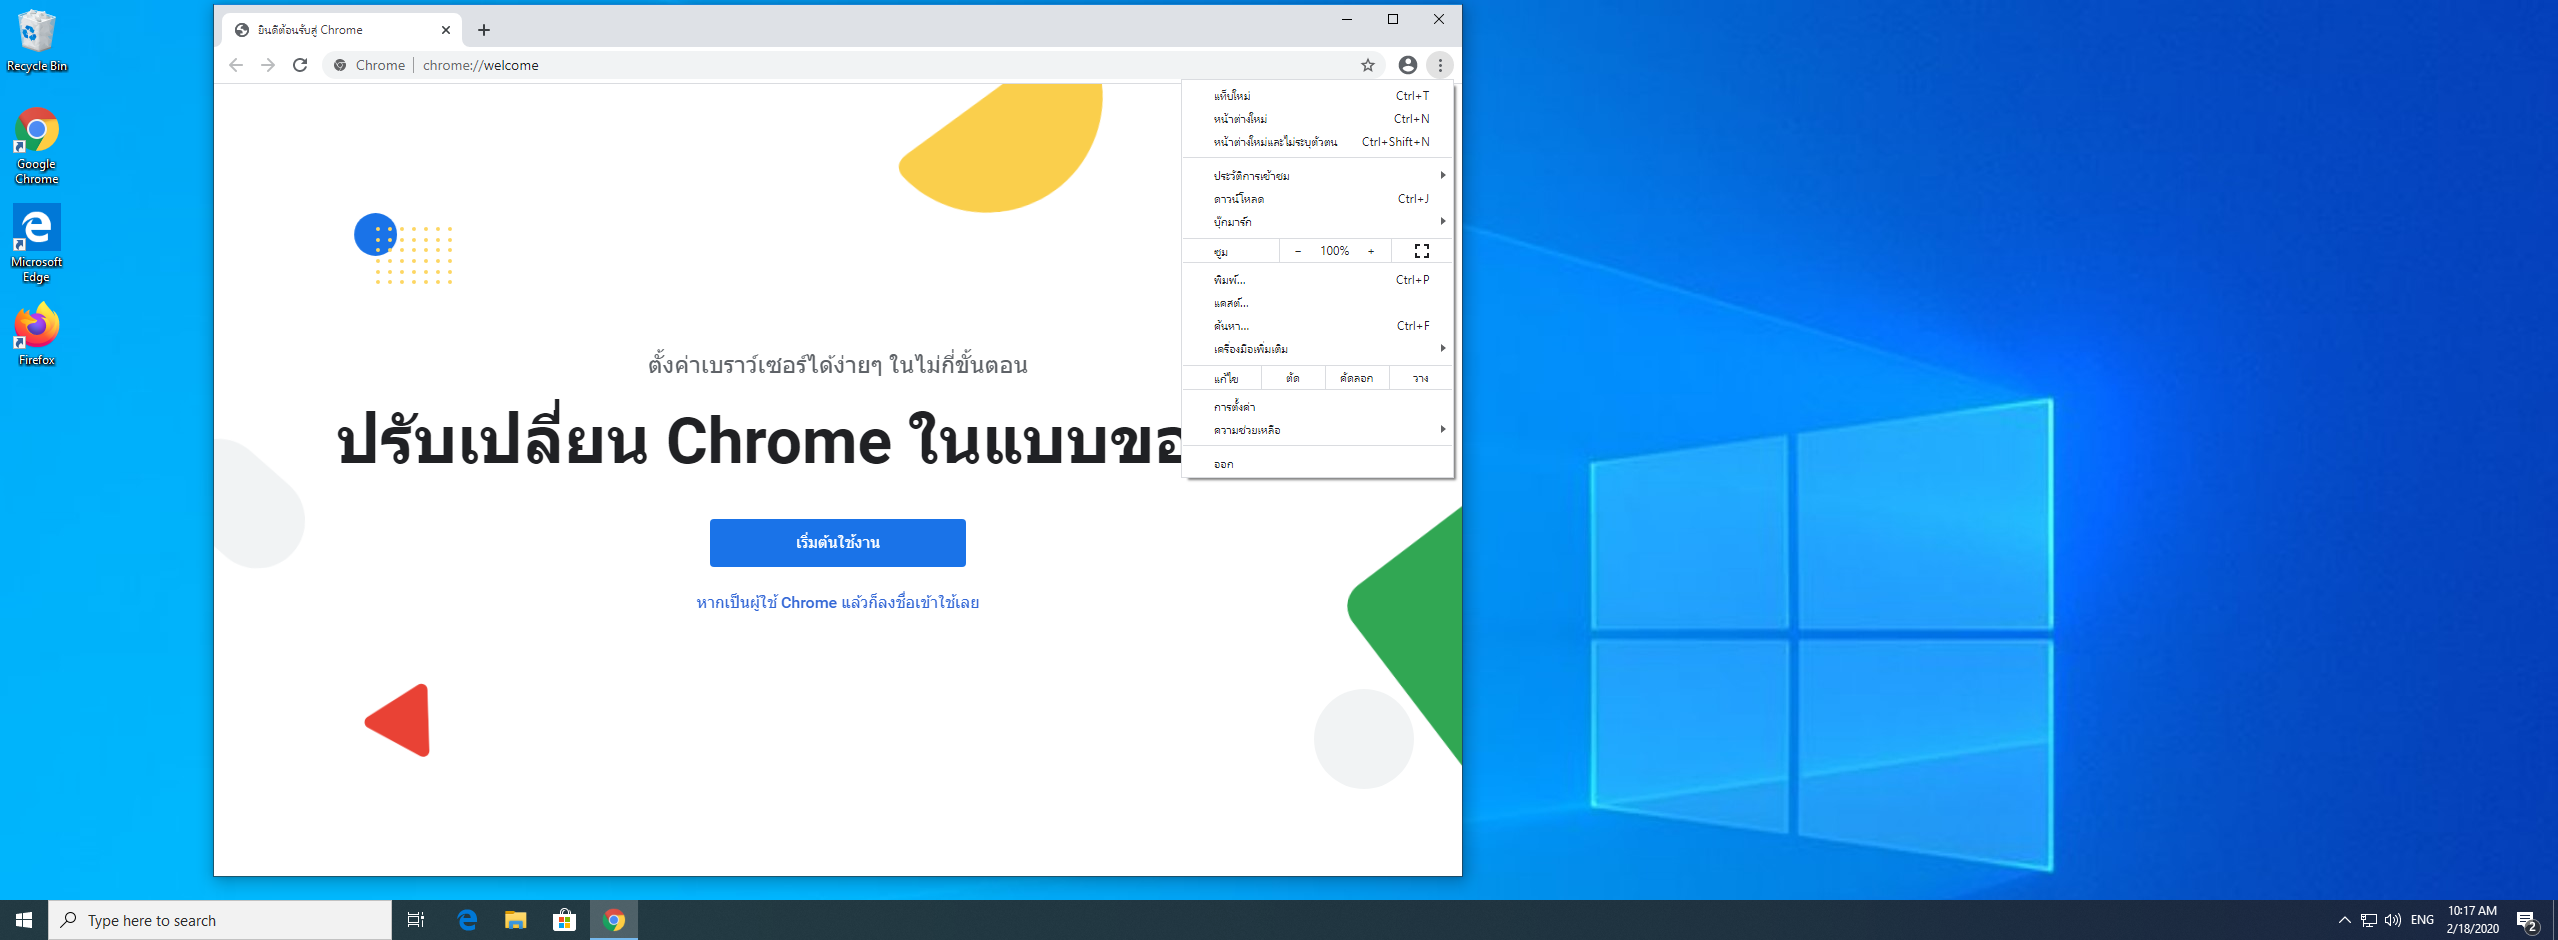Click the Show desktop strip on the taskbar

(2555, 920)
